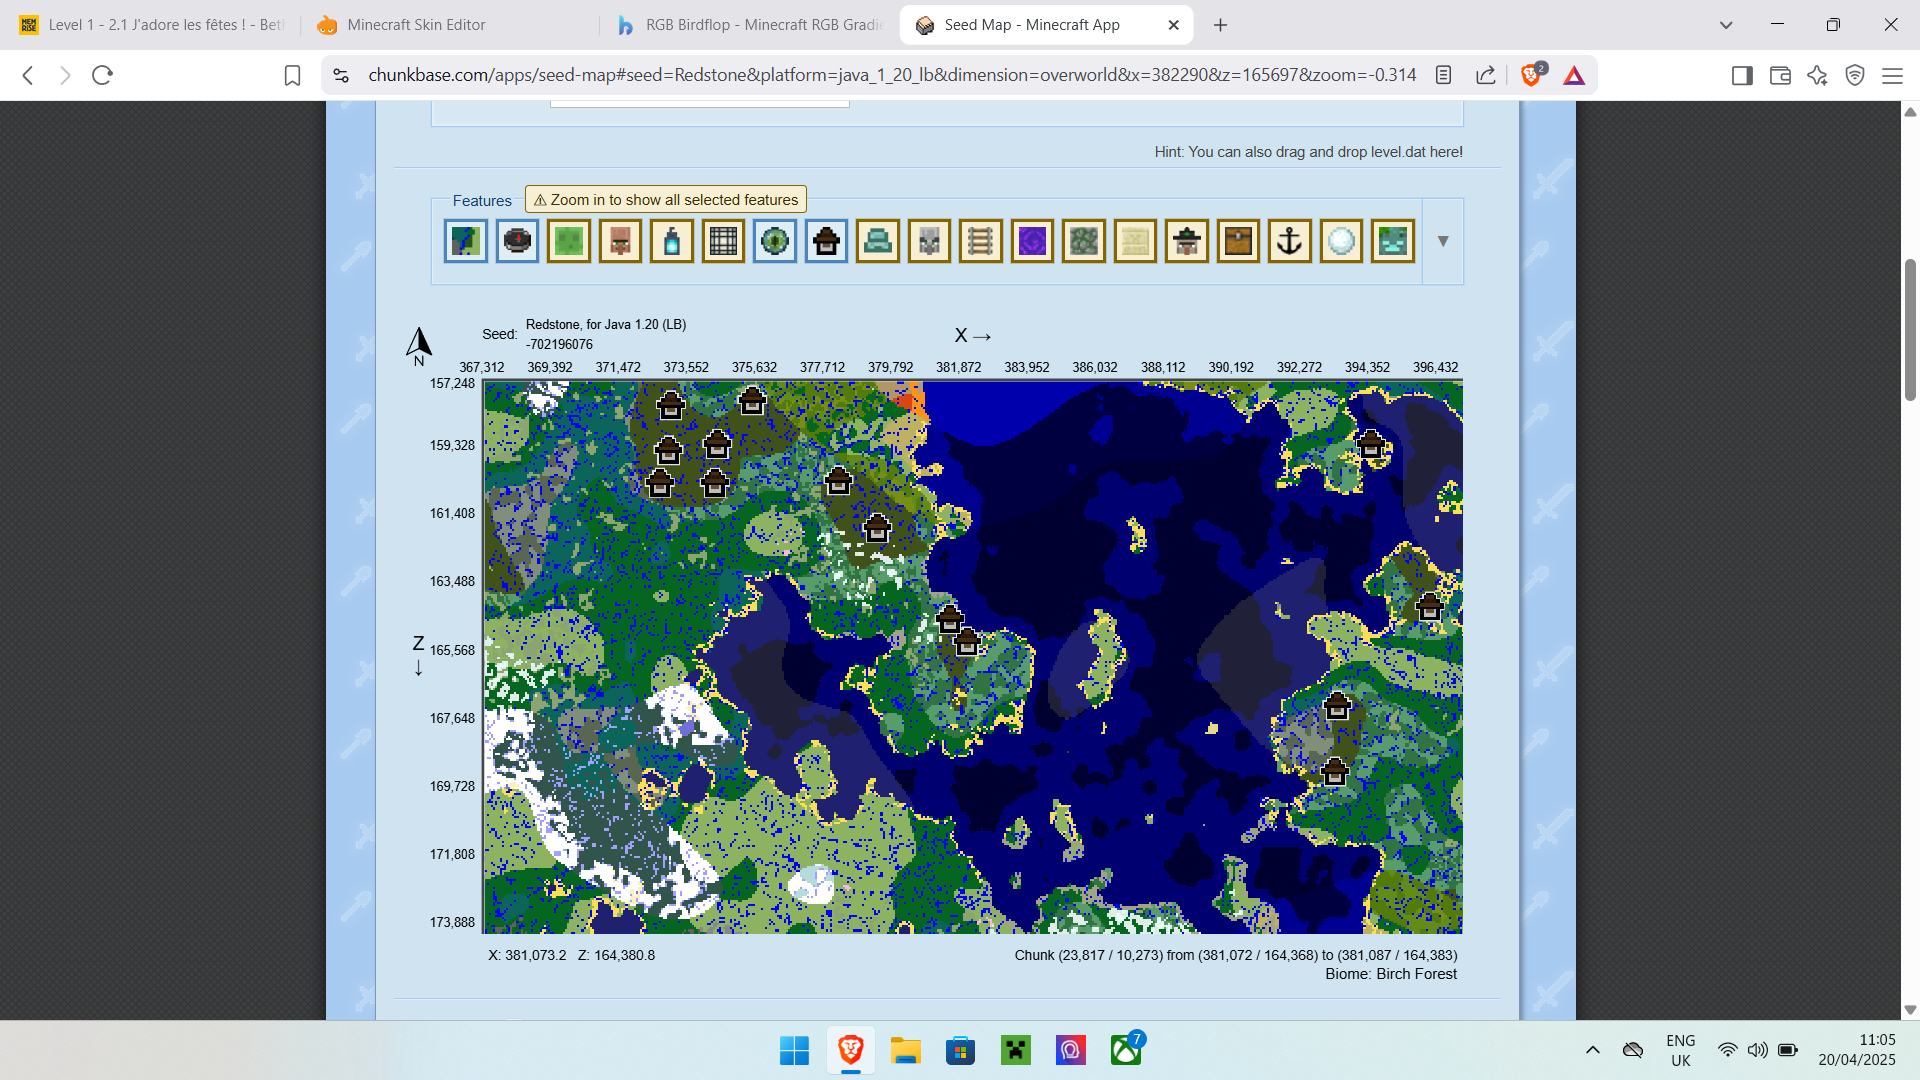Open Brave browser from the taskbar
Viewport: 1920px width, 1080px height.
[x=851, y=1050]
